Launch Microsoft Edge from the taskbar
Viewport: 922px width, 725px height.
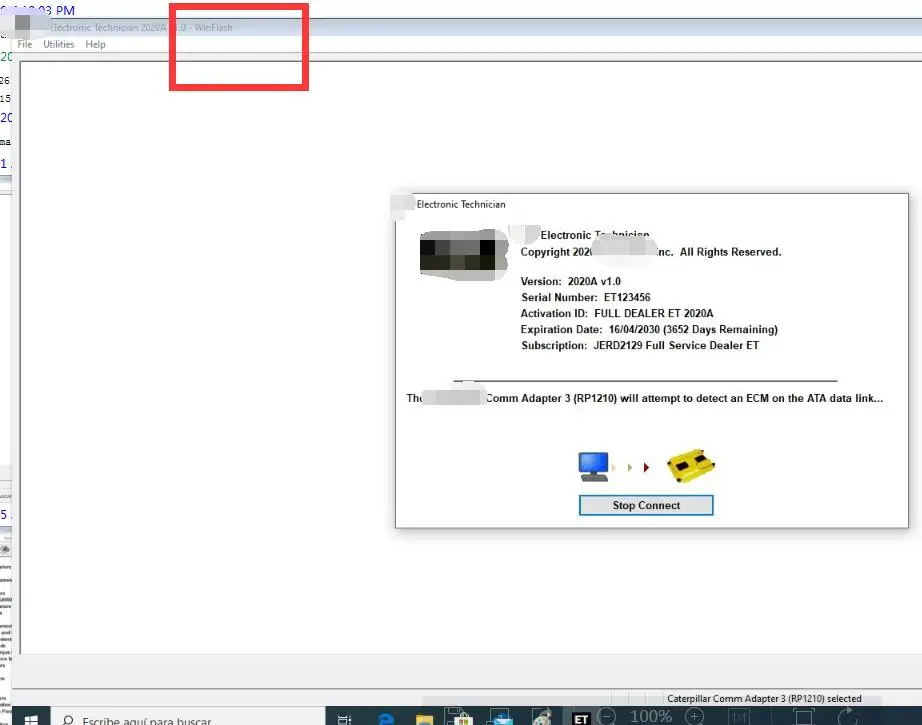click(385, 719)
